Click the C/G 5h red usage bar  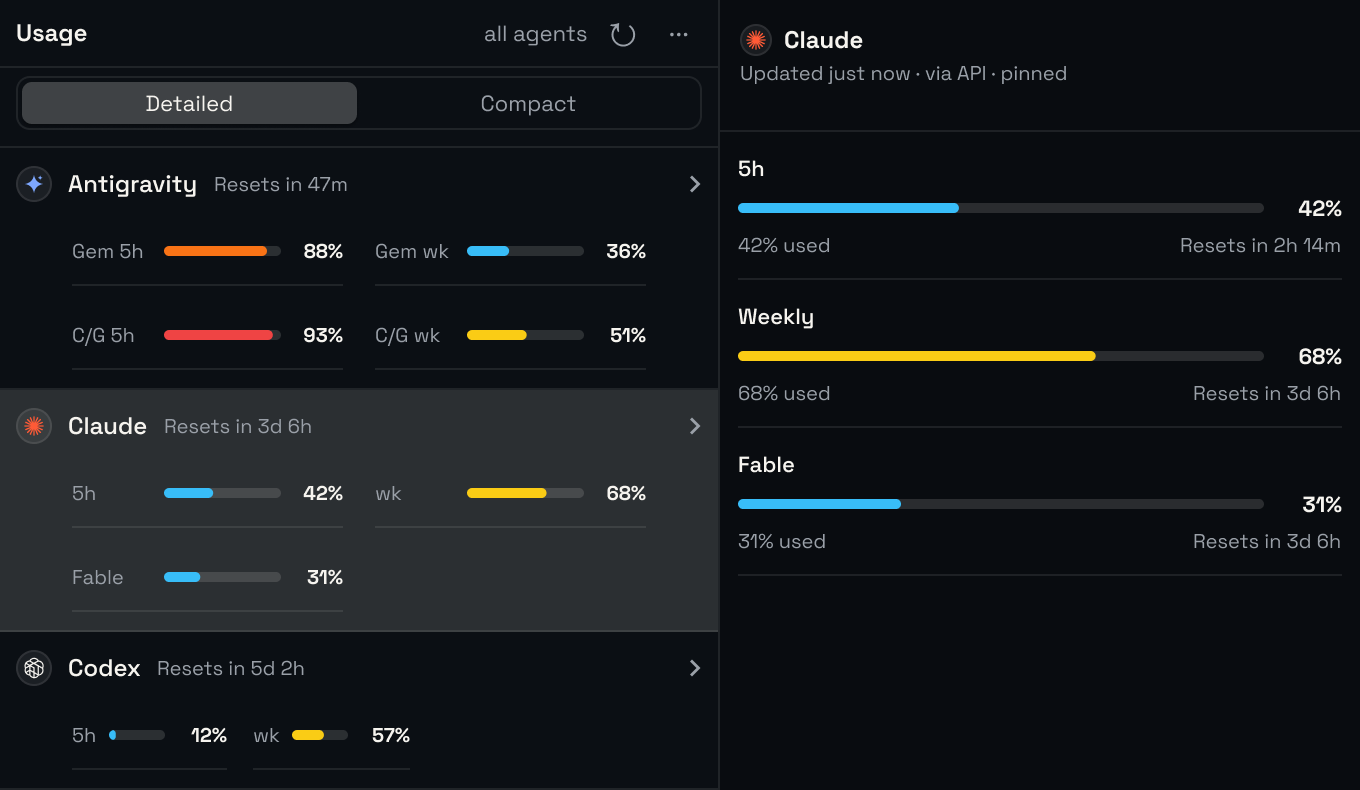(222, 335)
